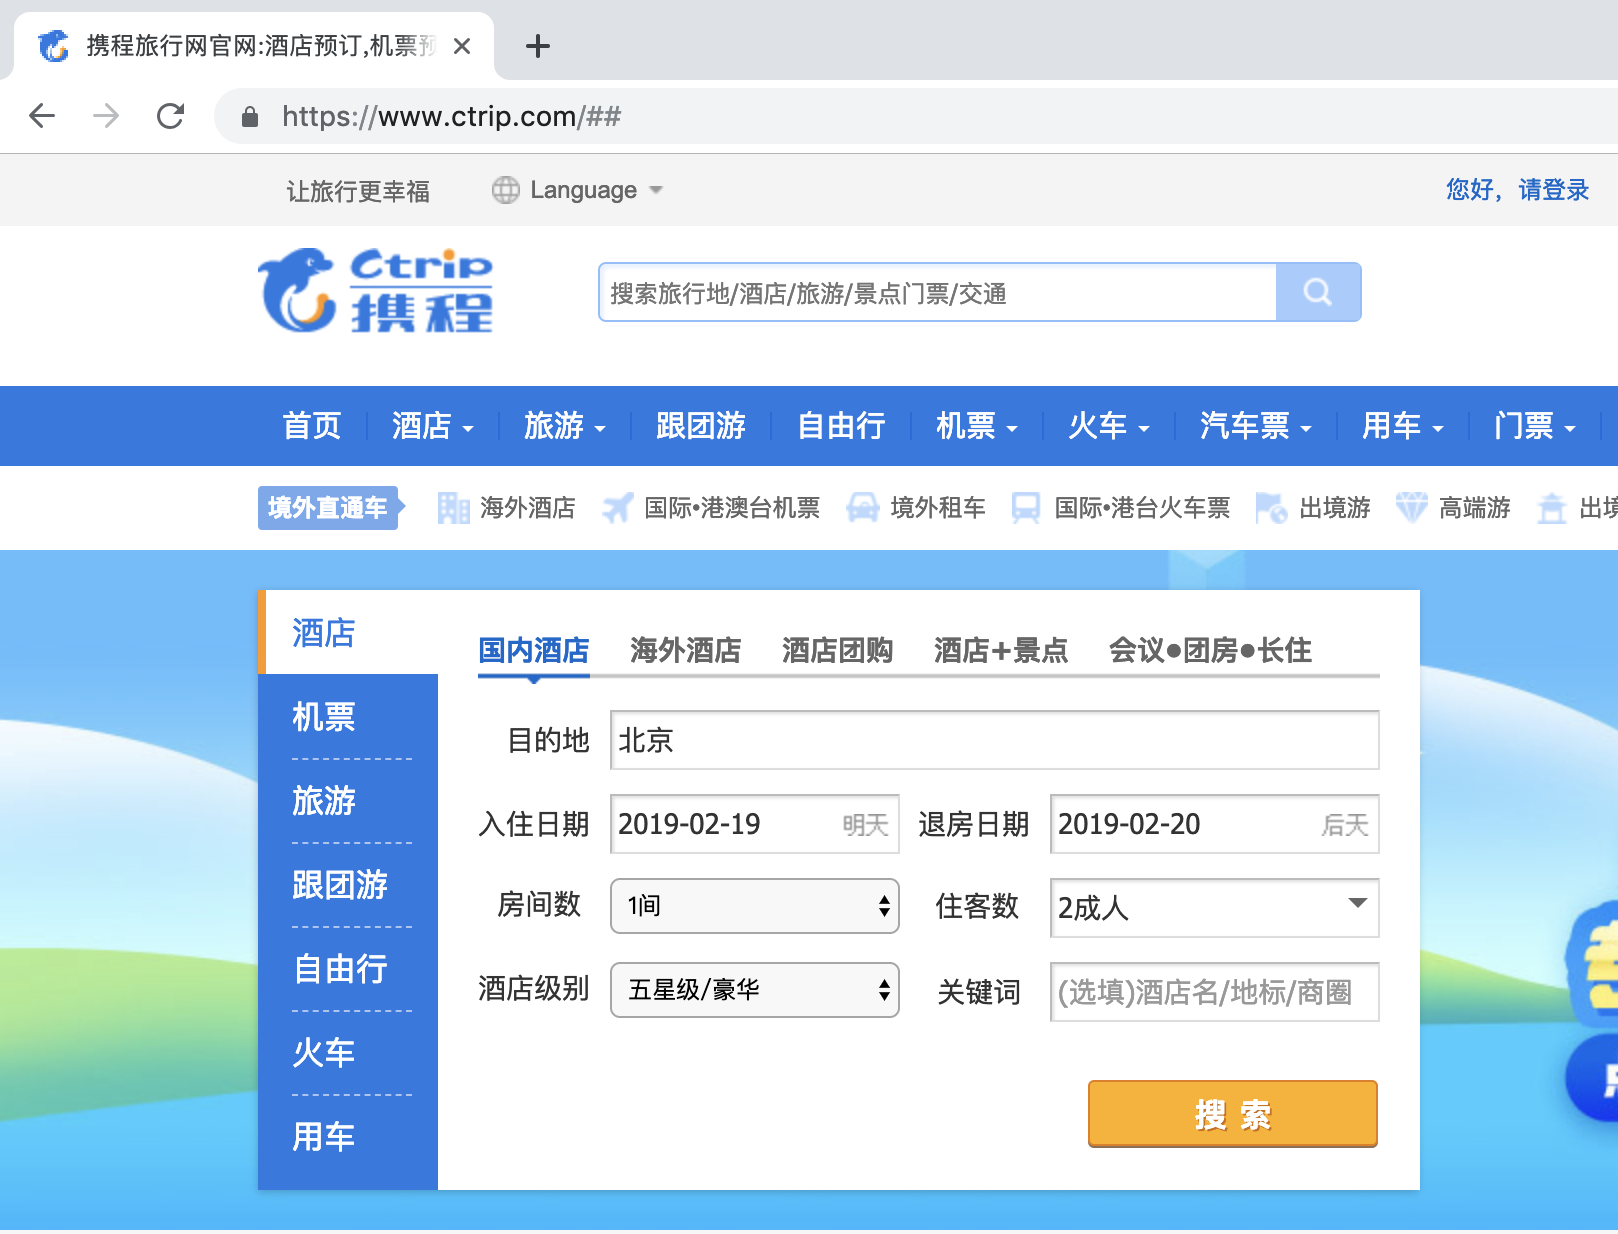Select 跟团游 in the left sidebar
The height and width of the screenshot is (1234, 1618).
point(348,884)
